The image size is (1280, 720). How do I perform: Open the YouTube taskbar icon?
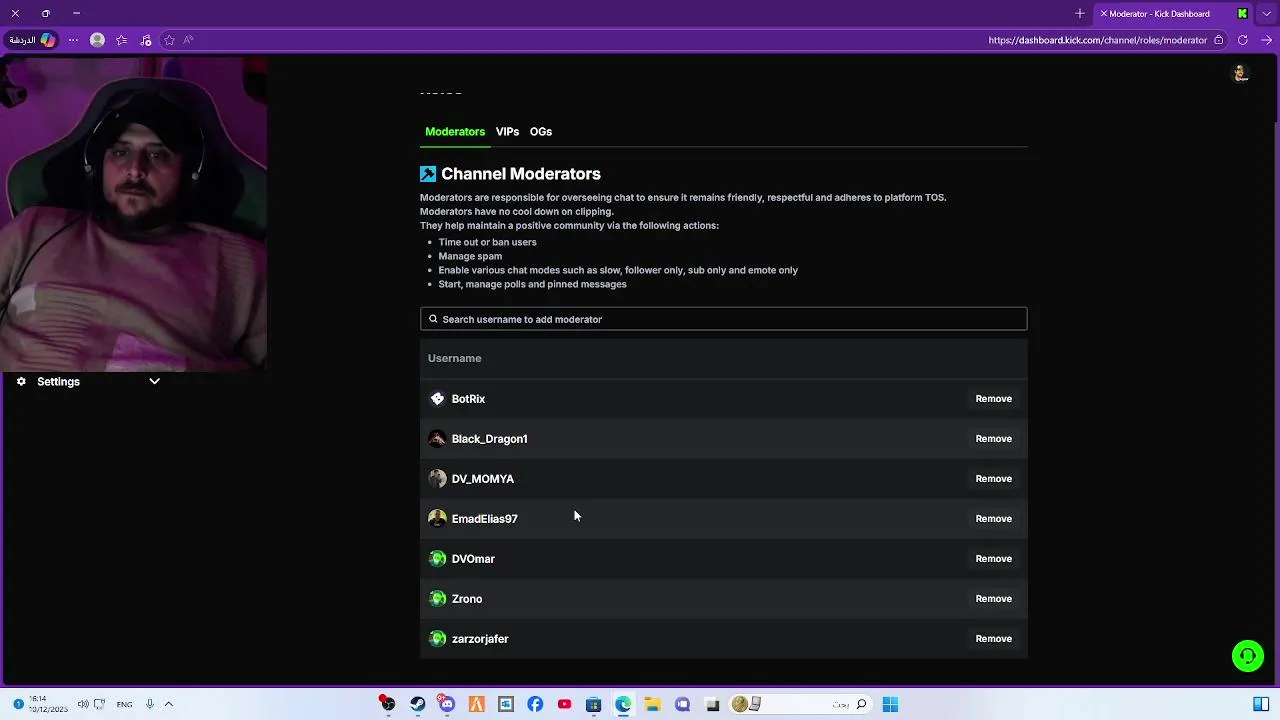pos(564,704)
